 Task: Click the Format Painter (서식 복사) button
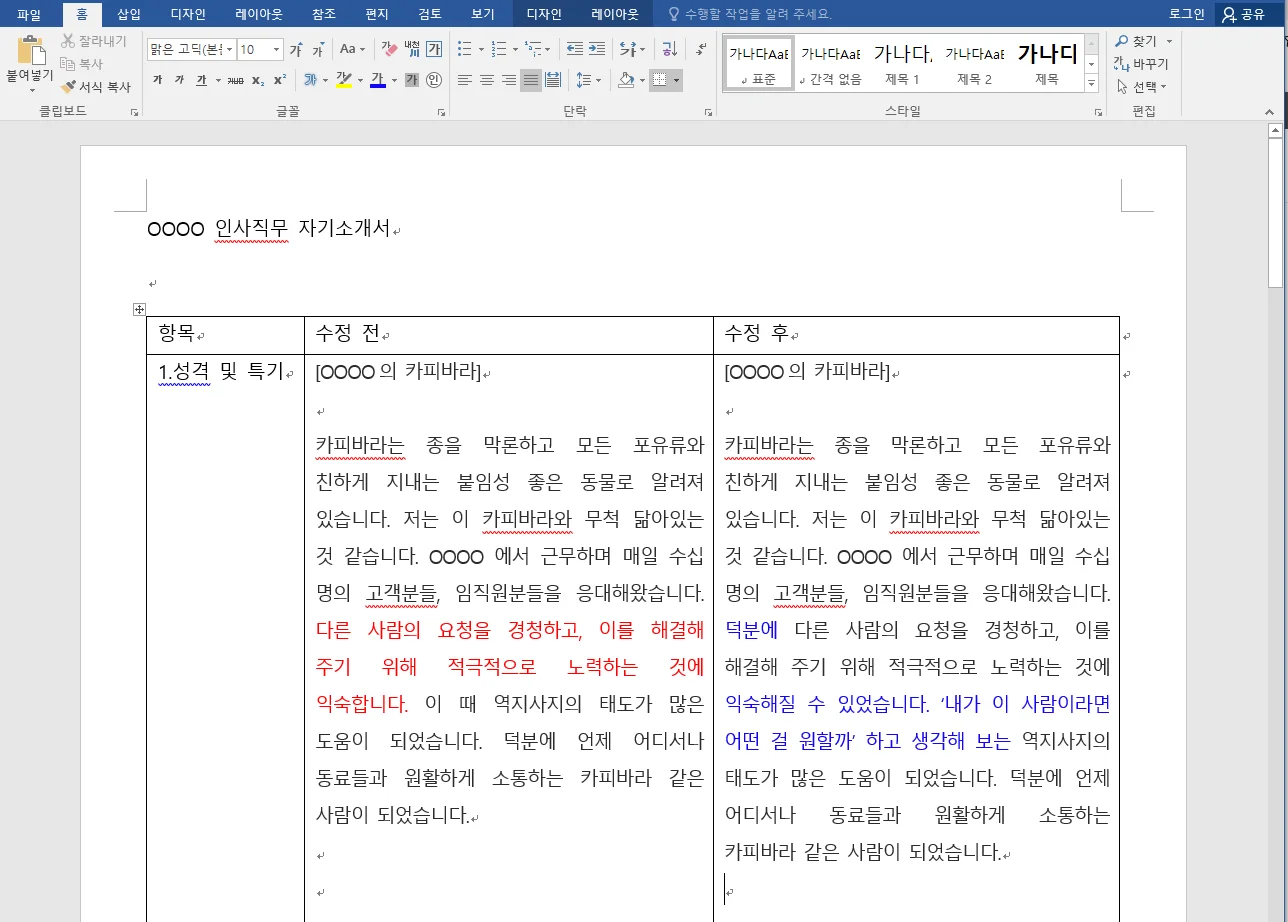96,87
